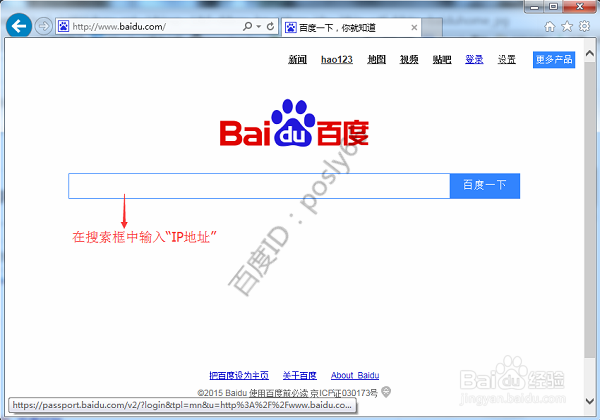
Task: Open browser tools gear icon
Action: (x=584, y=26)
